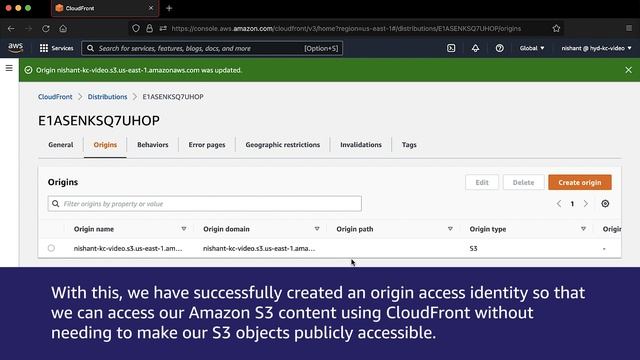Click page number 1 in pagination
Screen dimensions: 640x360
[572, 204]
